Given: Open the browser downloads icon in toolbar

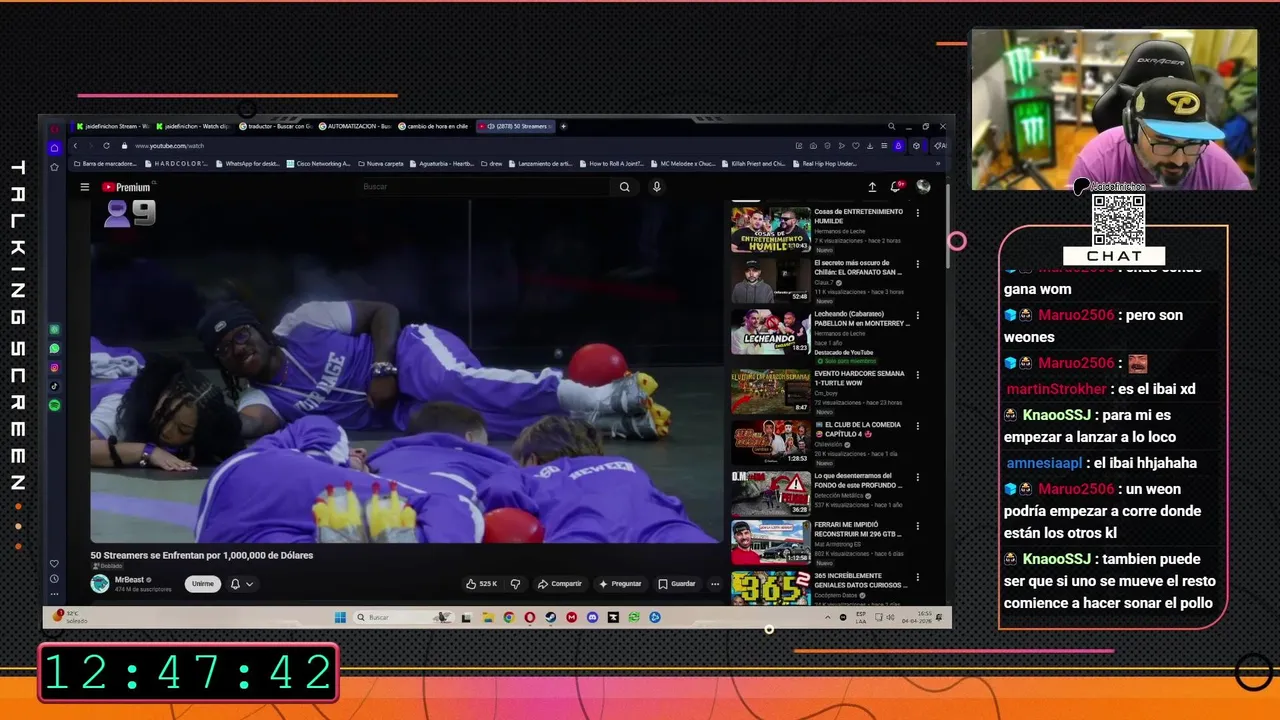Looking at the screenshot, I should click(x=870, y=146).
